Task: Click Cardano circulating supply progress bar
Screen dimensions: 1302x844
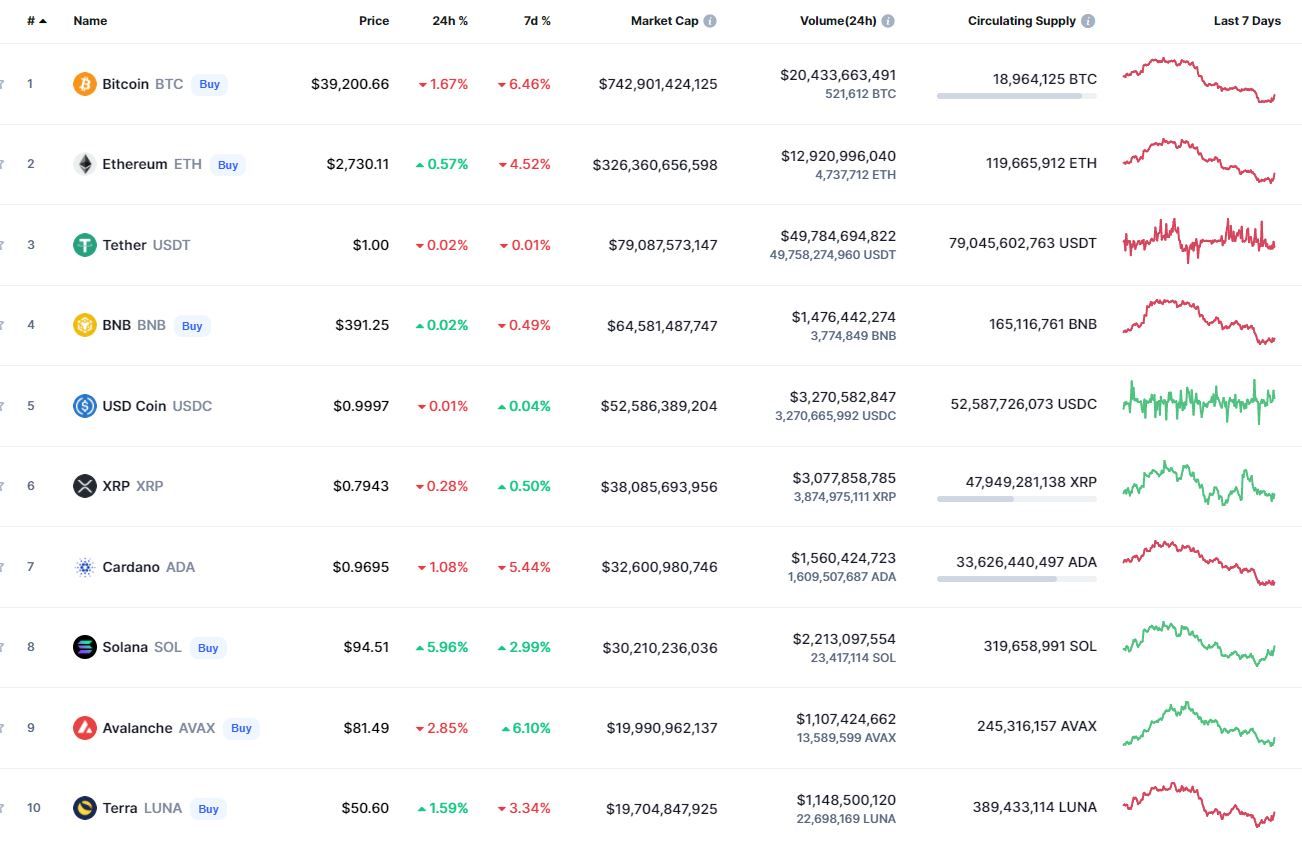Action: coord(1017,579)
